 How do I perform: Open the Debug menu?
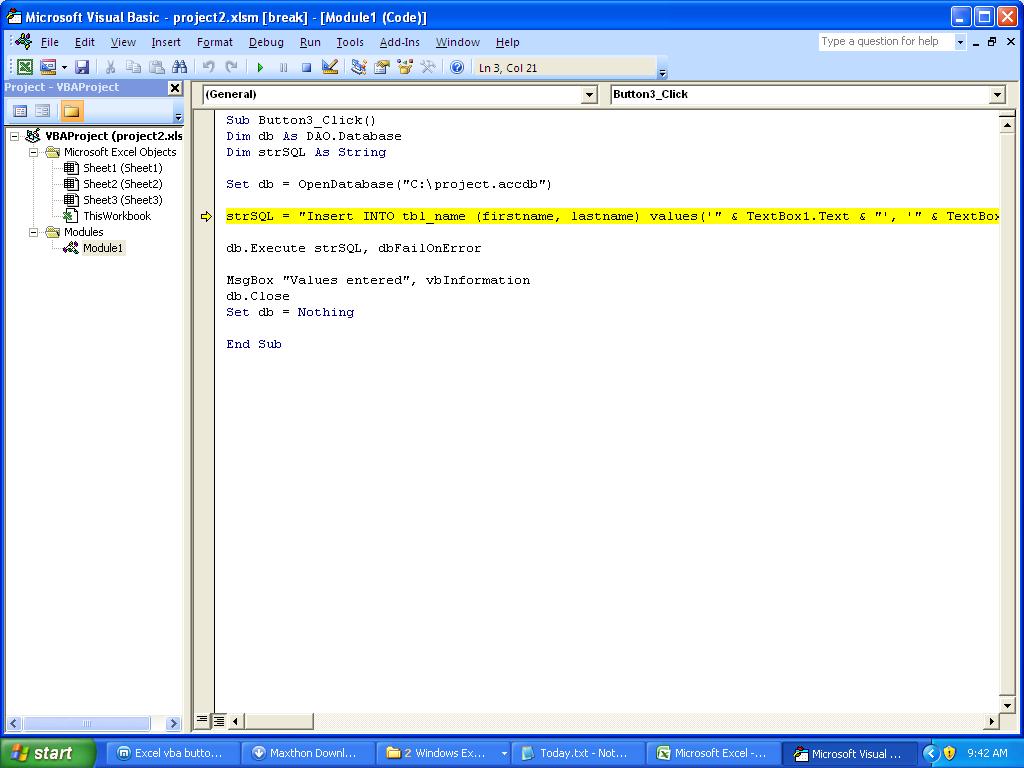click(x=266, y=42)
